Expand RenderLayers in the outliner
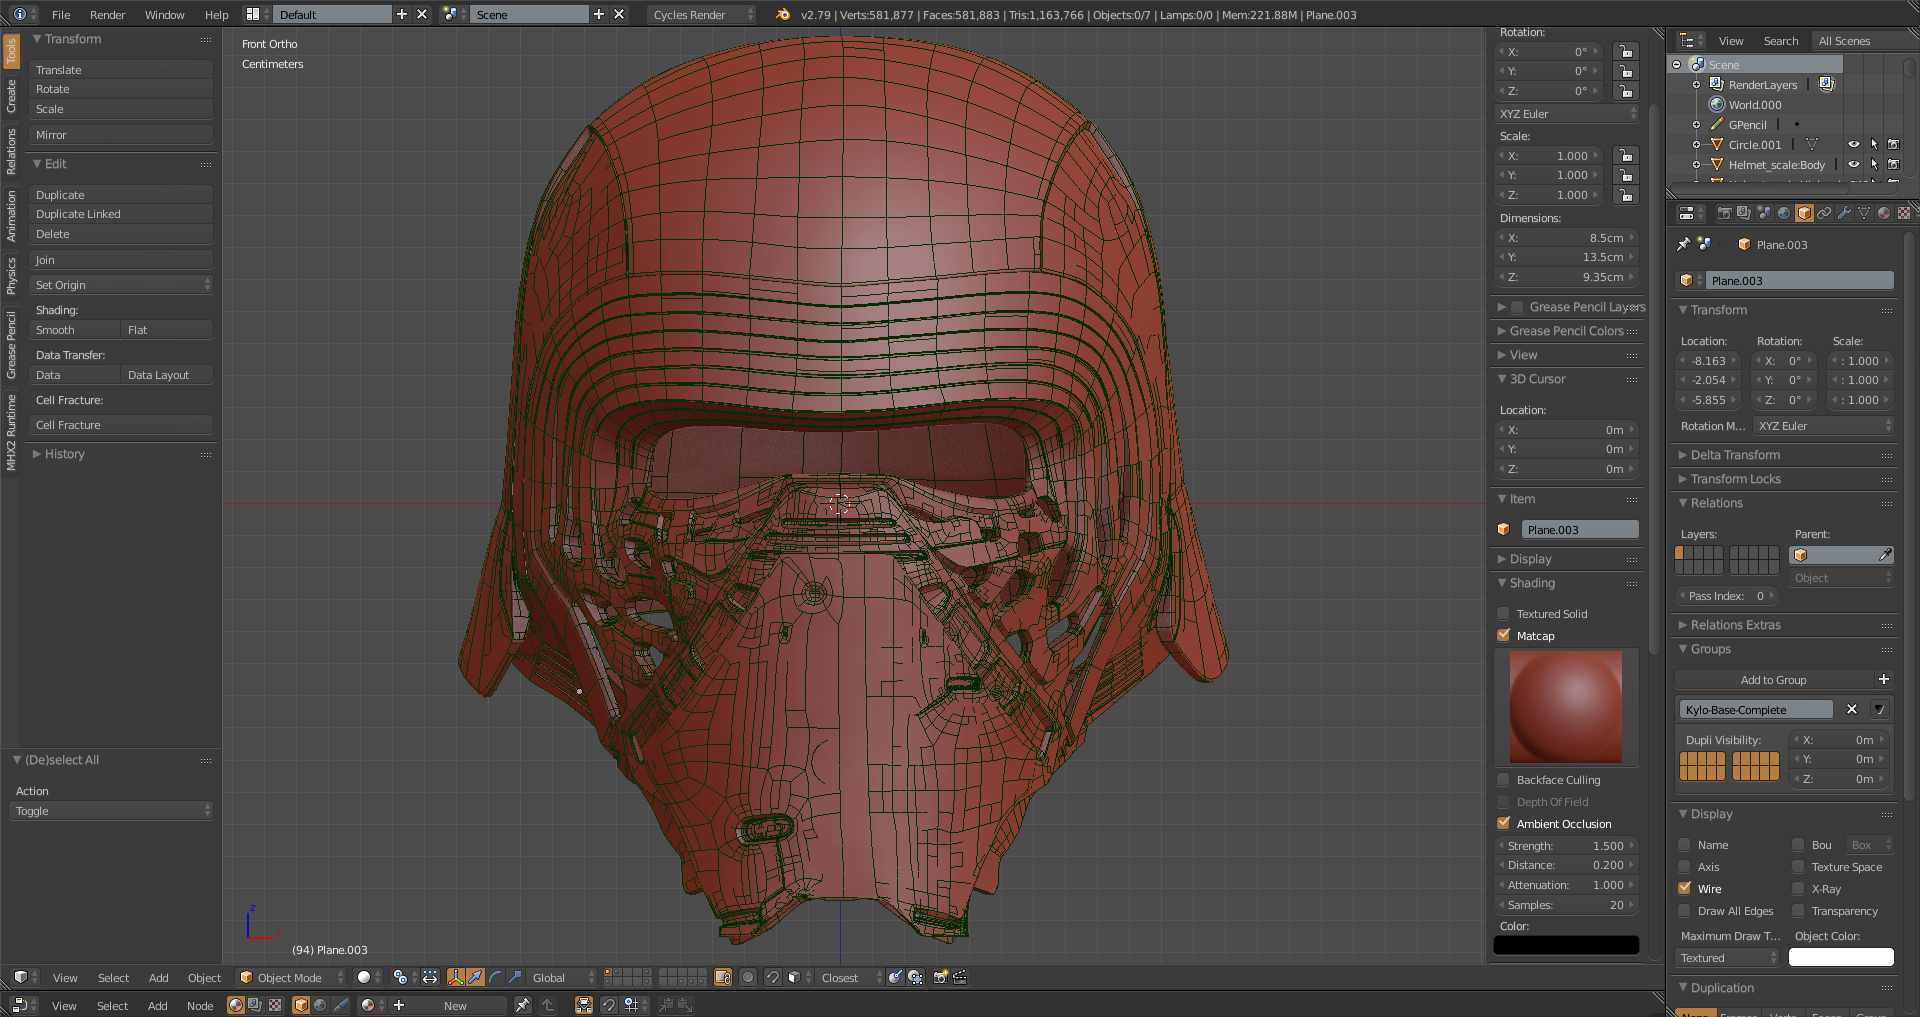1920x1017 pixels. point(1696,85)
